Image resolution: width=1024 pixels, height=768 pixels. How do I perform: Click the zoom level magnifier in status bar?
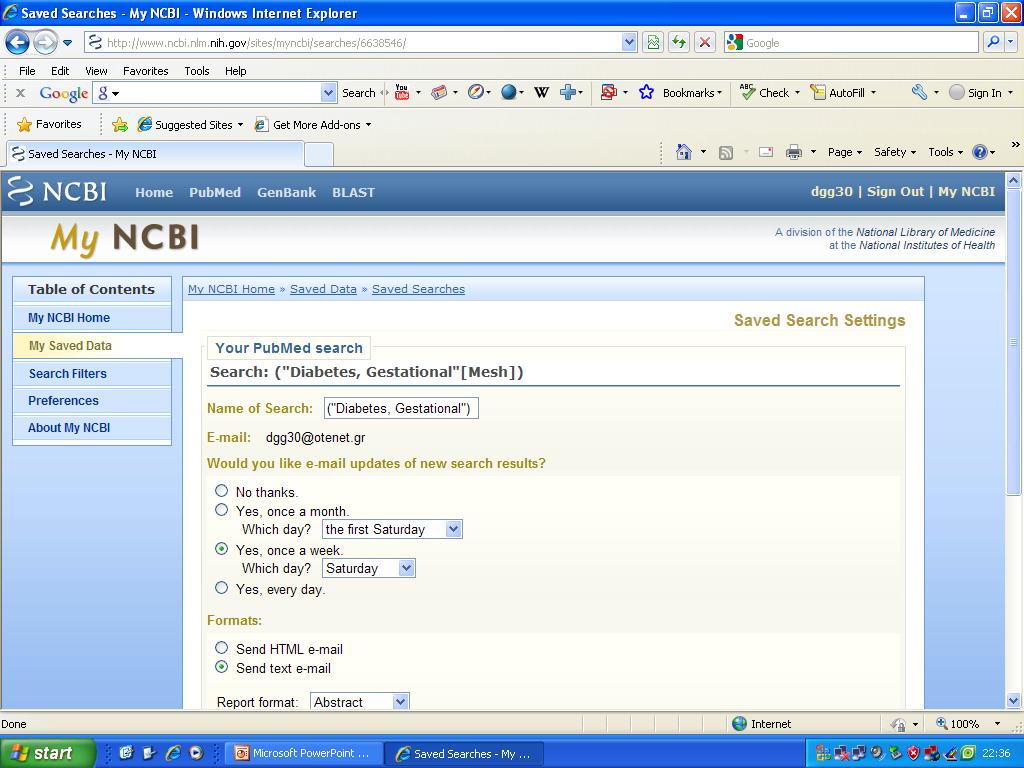tap(942, 724)
